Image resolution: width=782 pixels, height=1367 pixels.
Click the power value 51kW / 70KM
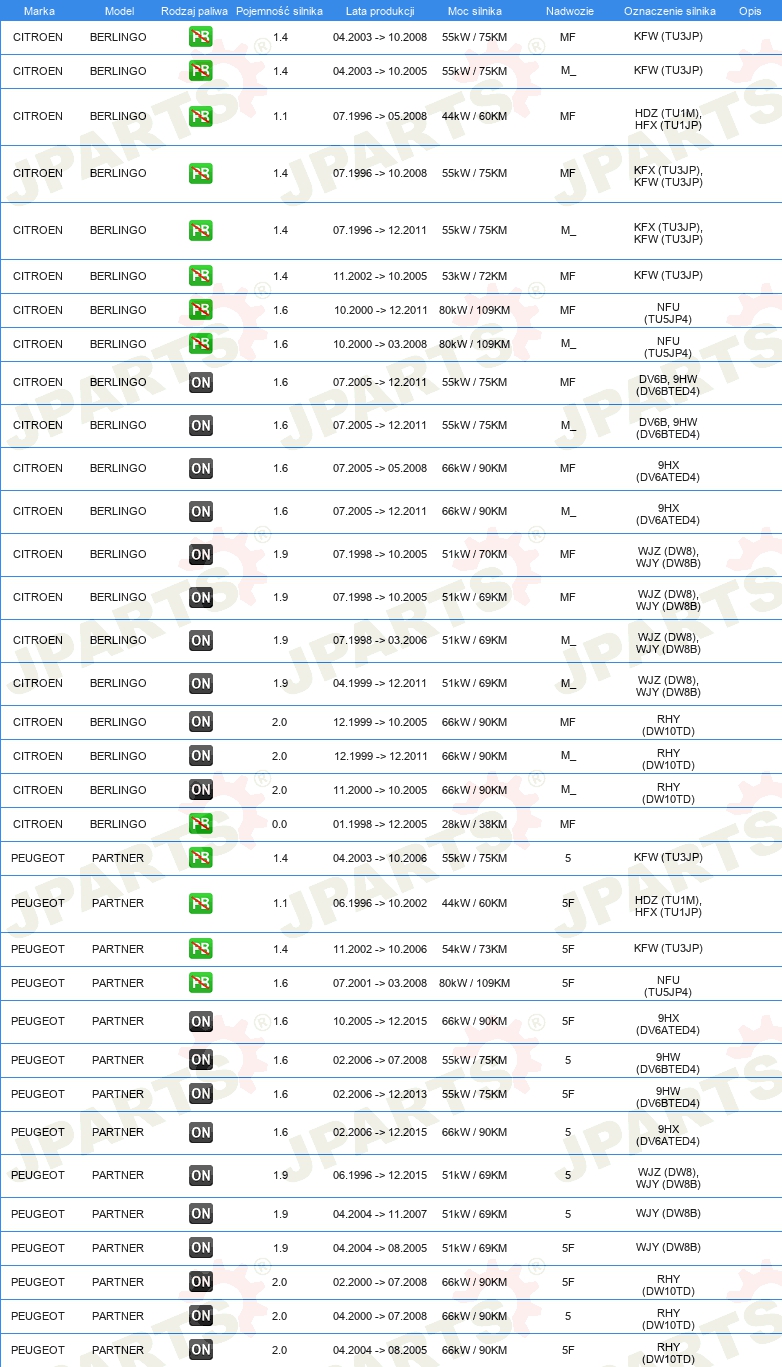(475, 554)
